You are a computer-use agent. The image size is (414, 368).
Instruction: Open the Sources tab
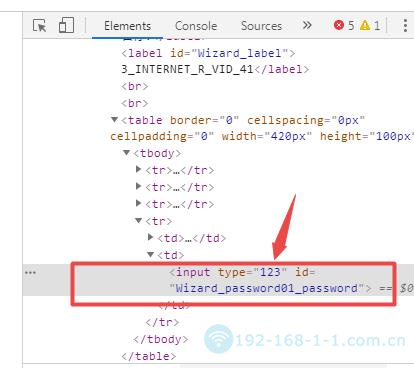(x=261, y=26)
